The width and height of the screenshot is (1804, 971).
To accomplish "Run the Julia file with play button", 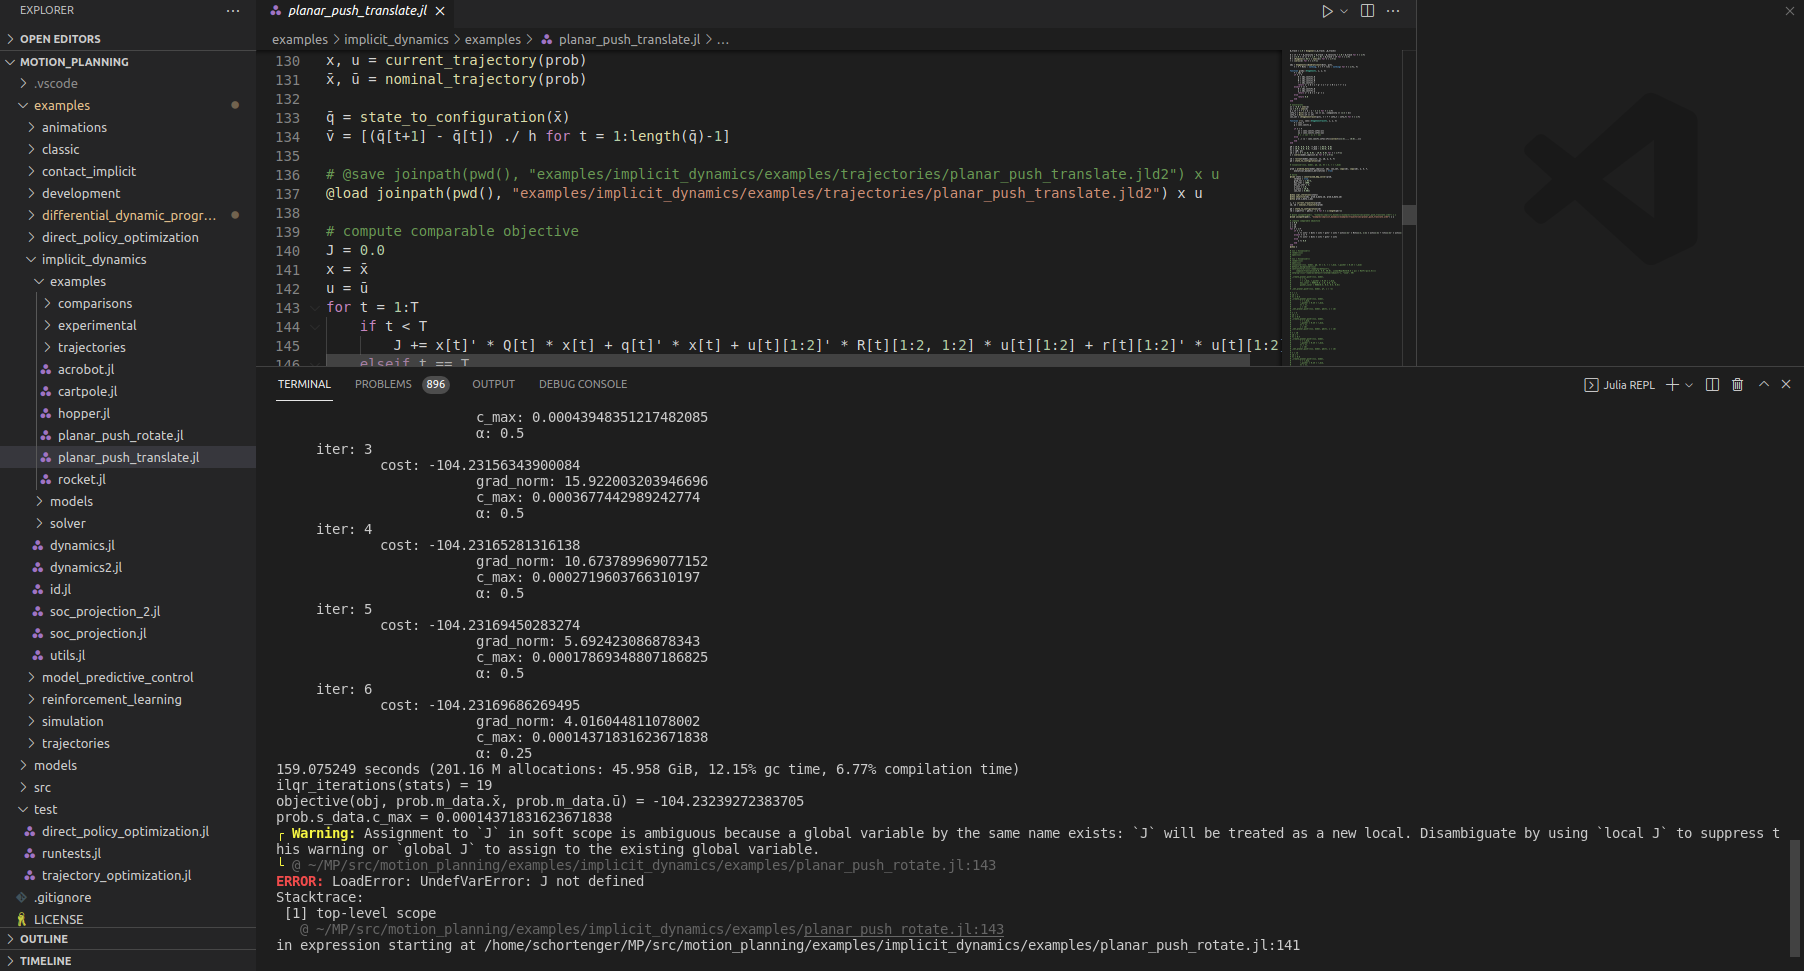I will pos(1327,11).
